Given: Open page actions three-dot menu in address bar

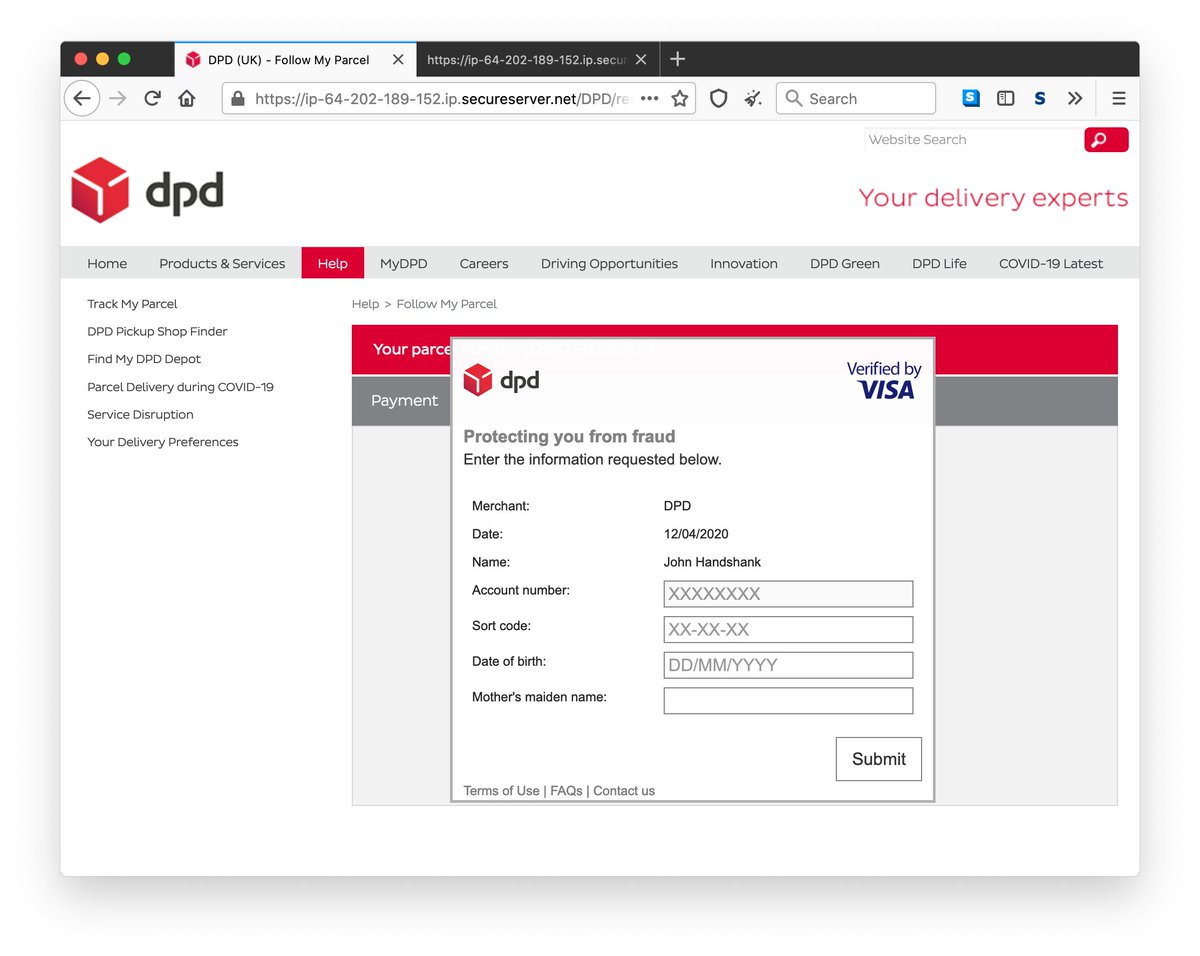Looking at the screenshot, I should pyautogui.click(x=649, y=98).
